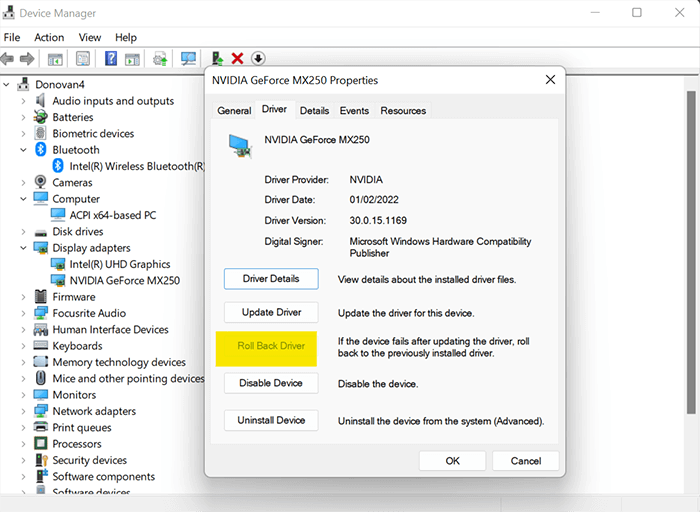
Task: Click Scan for hardware changes monitor icon
Action: [x=188, y=58]
